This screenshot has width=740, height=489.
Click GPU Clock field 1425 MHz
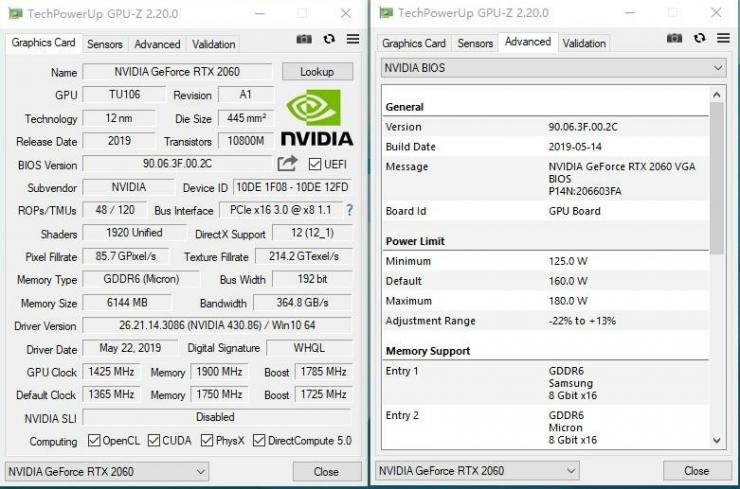[111, 371]
